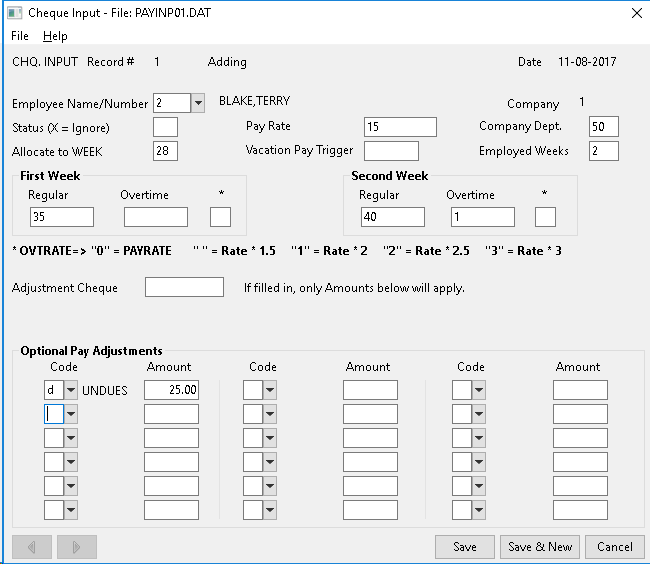Click the Second Week Overtime field

483,217
